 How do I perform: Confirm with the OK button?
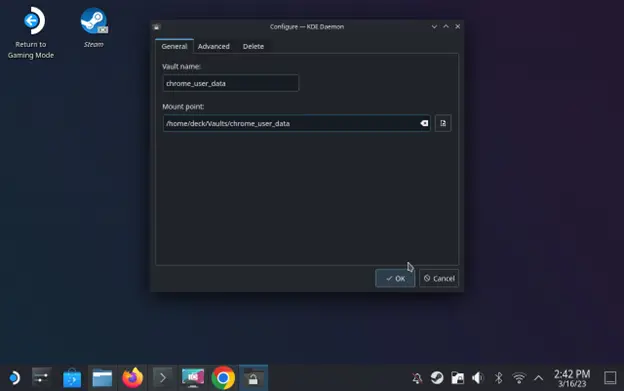(x=395, y=278)
